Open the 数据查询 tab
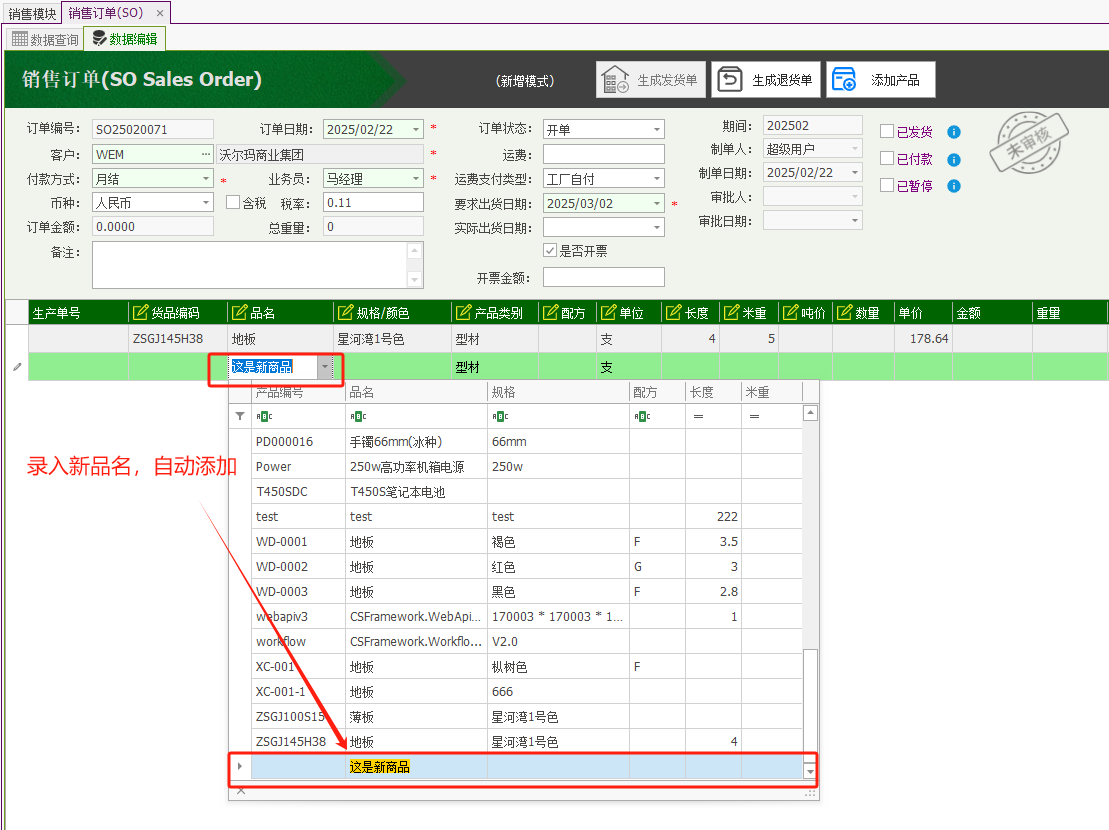The image size is (1109, 830). [x=45, y=40]
